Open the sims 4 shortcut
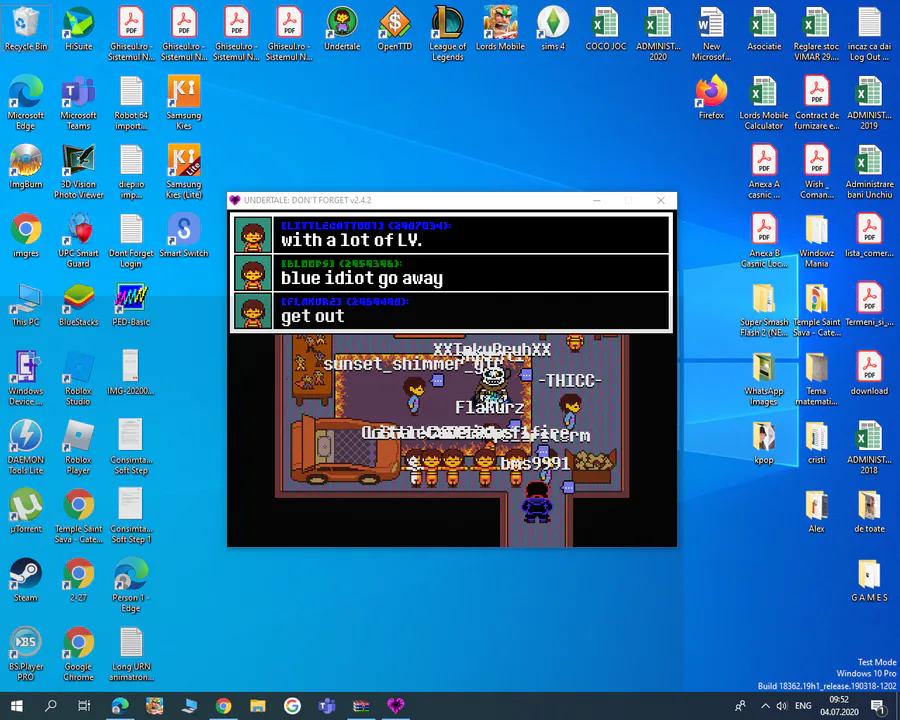 click(553, 29)
